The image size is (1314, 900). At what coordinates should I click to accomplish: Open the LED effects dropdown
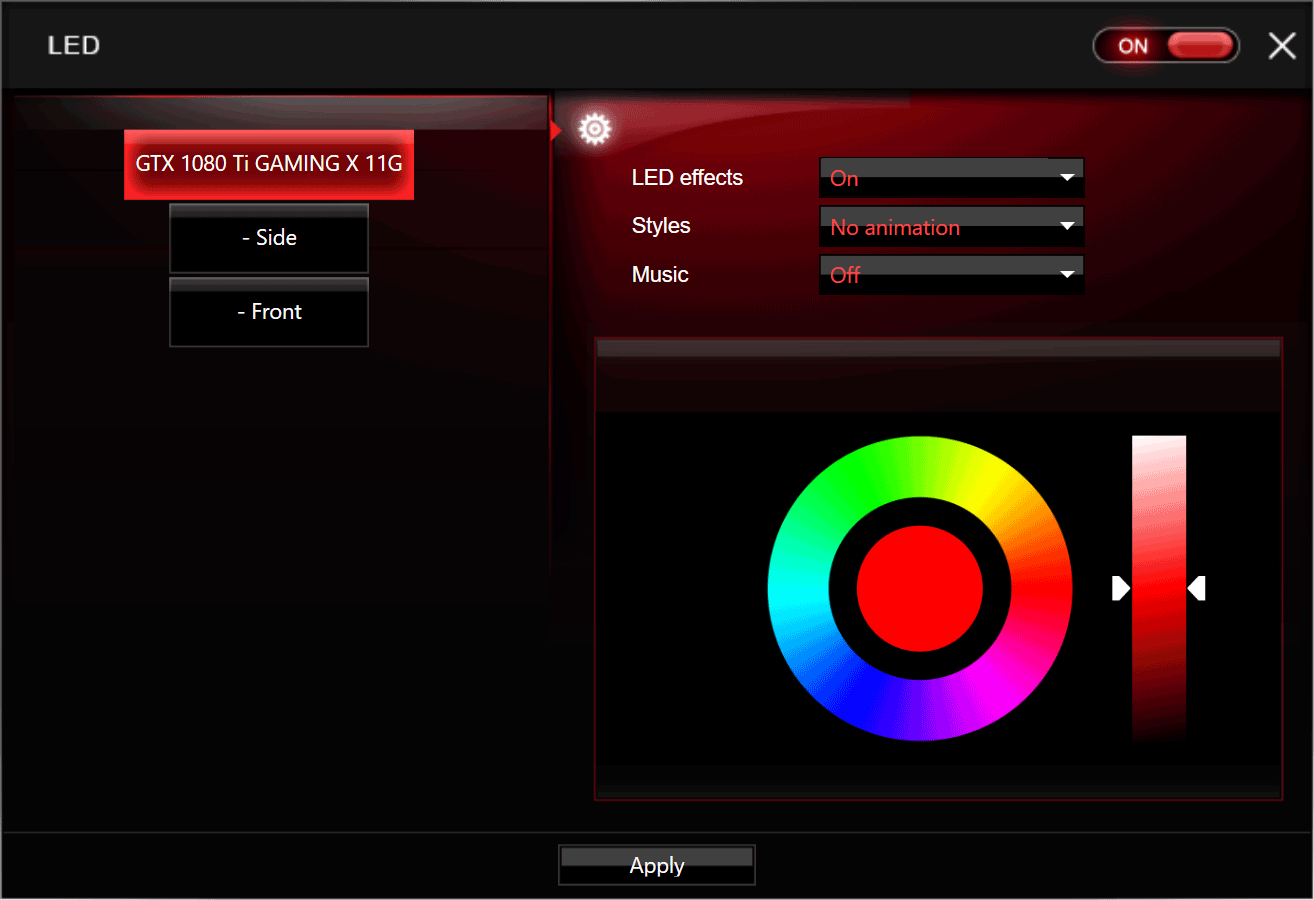(952, 178)
